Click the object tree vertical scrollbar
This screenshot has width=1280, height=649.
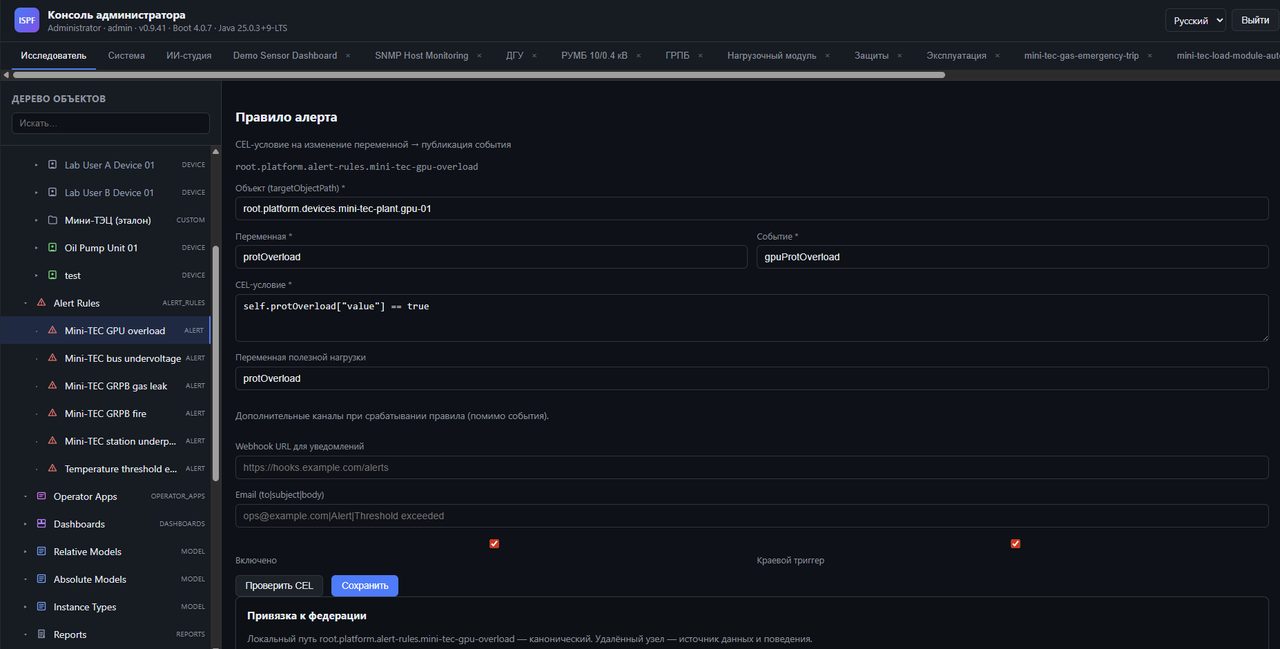tap(215, 362)
